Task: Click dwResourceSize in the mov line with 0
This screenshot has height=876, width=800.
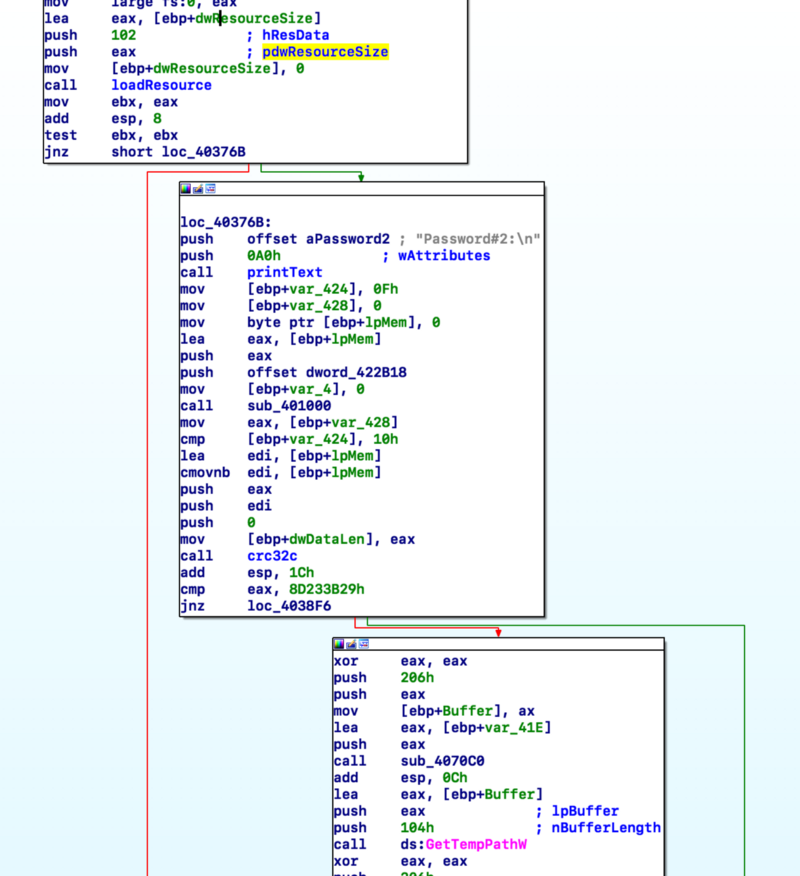Action: pos(212,69)
